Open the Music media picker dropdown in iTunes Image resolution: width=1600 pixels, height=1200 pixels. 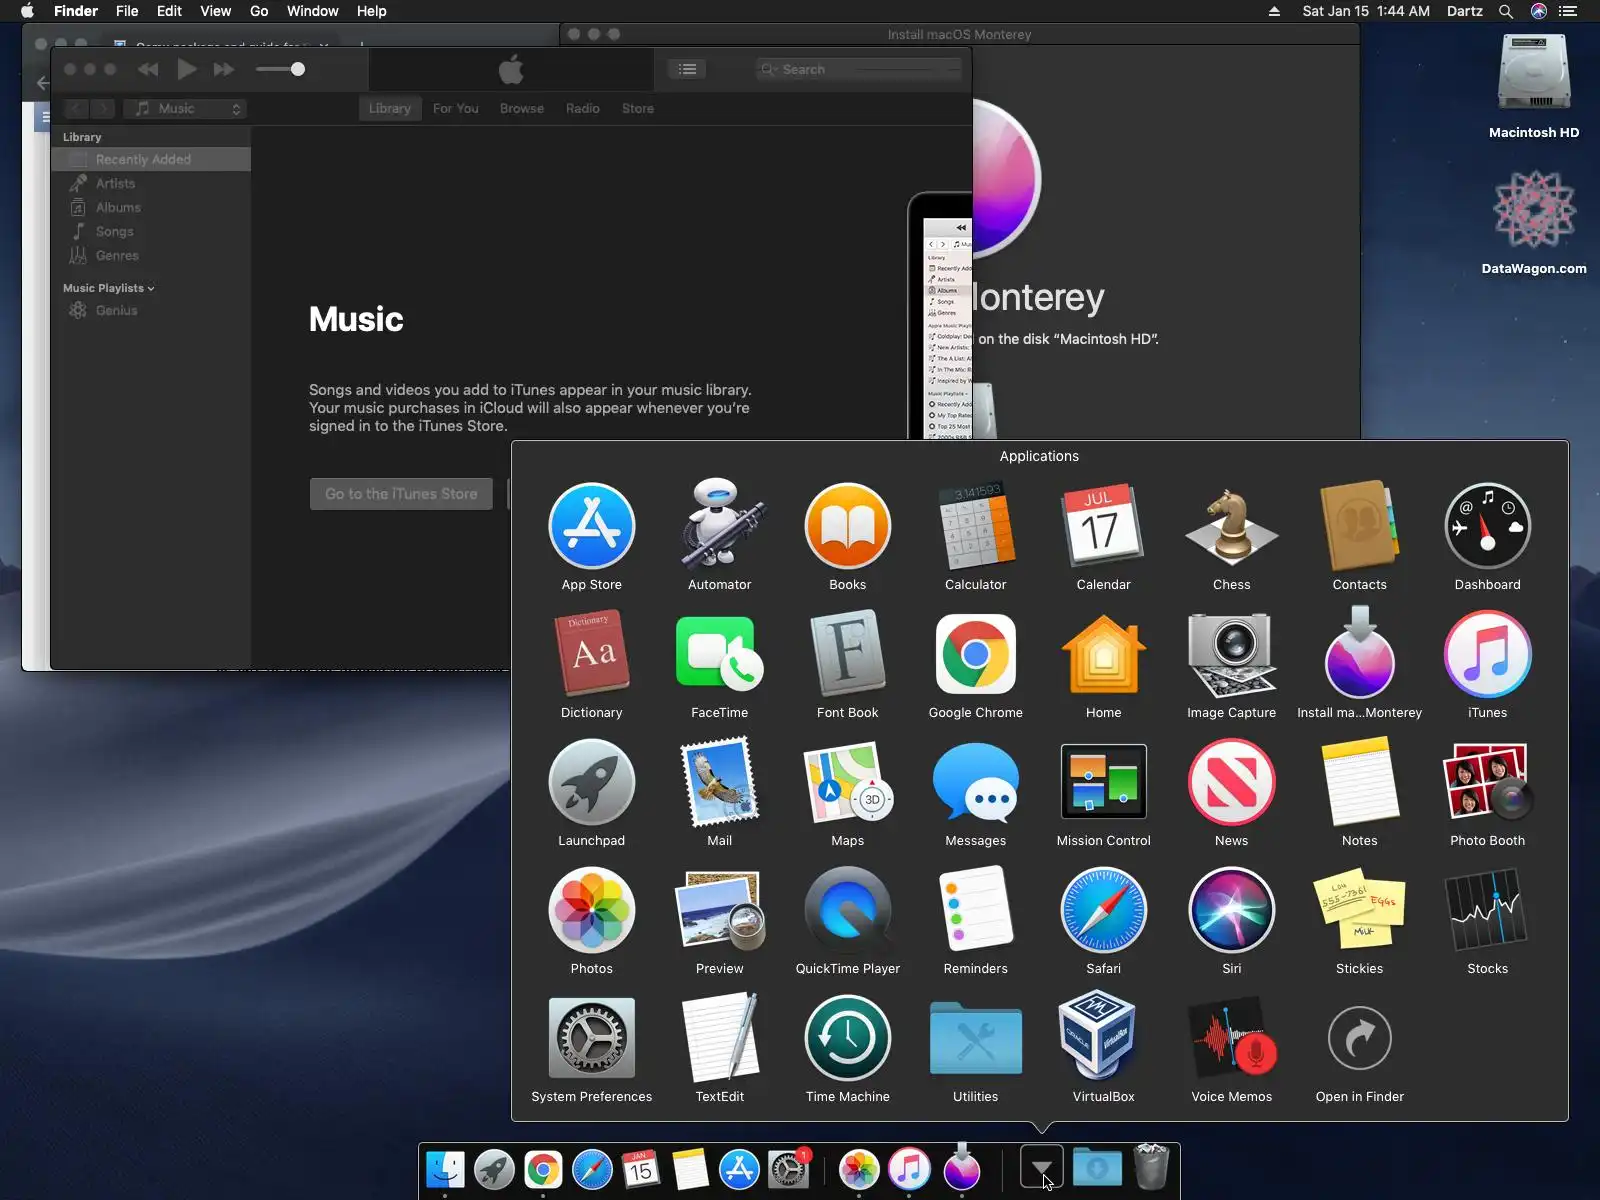click(x=185, y=108)
